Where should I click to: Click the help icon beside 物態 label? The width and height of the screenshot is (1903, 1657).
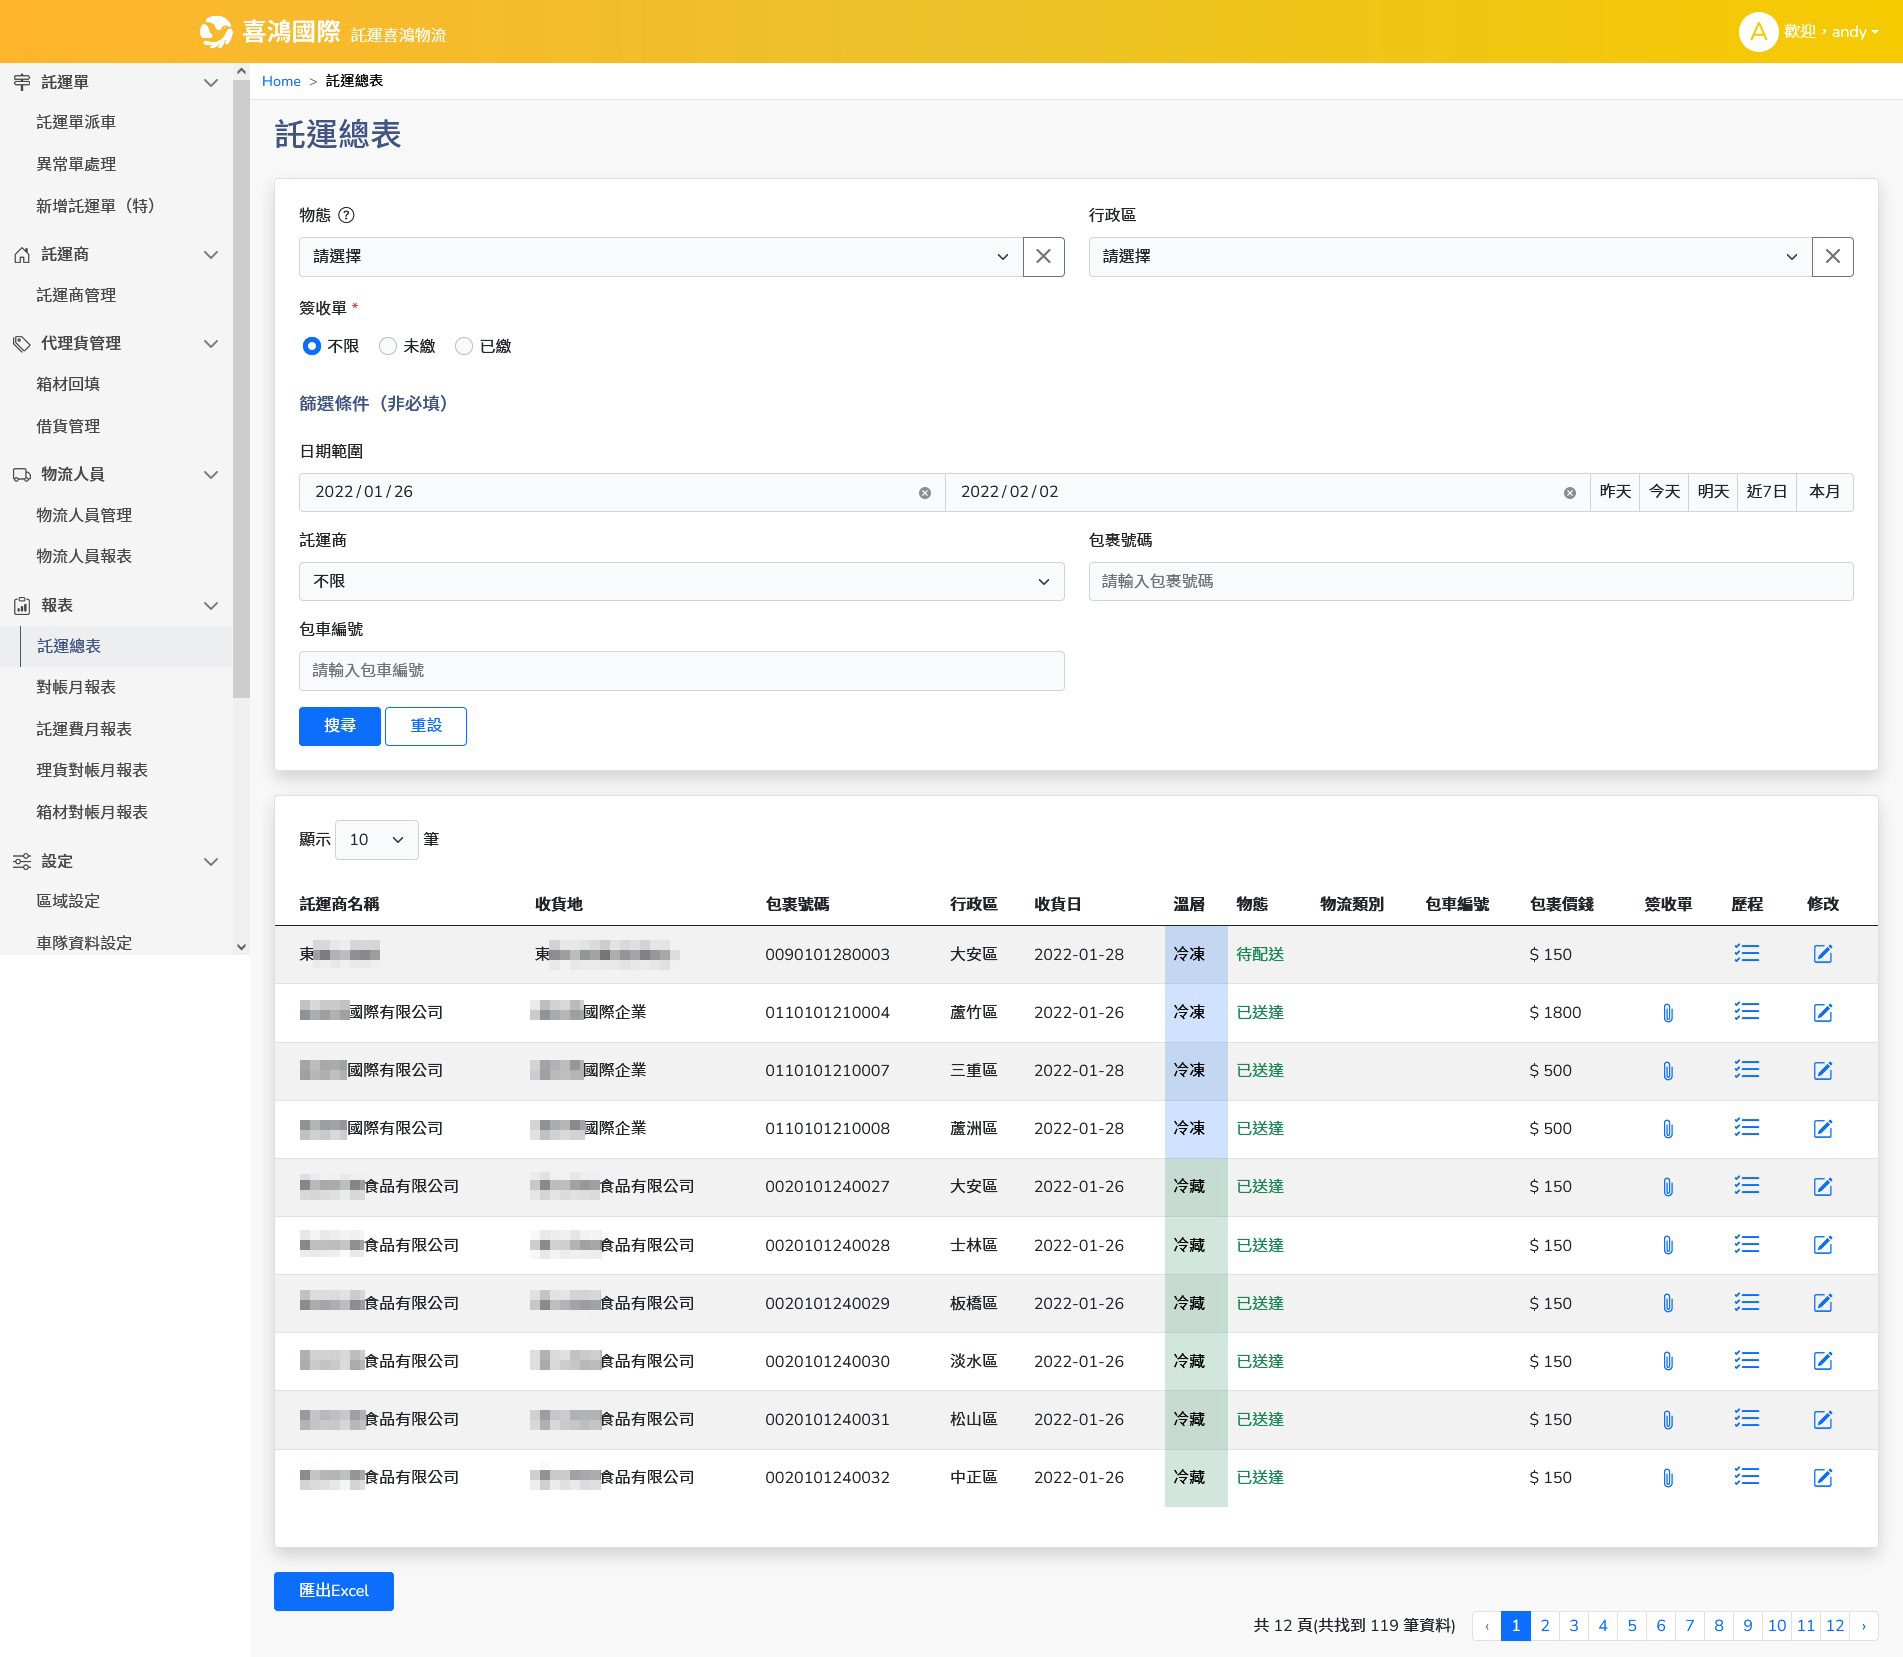pos(346,215)
